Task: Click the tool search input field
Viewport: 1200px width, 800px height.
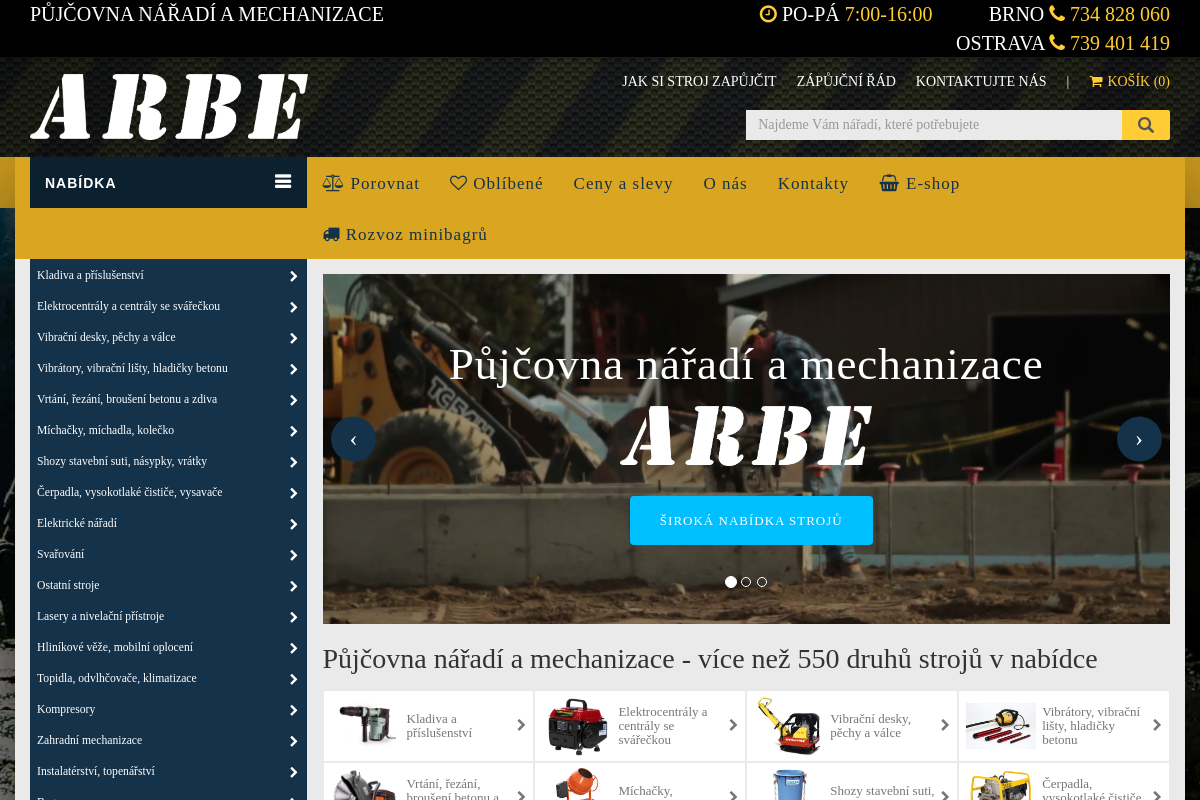Action: (x=934, y=125)
